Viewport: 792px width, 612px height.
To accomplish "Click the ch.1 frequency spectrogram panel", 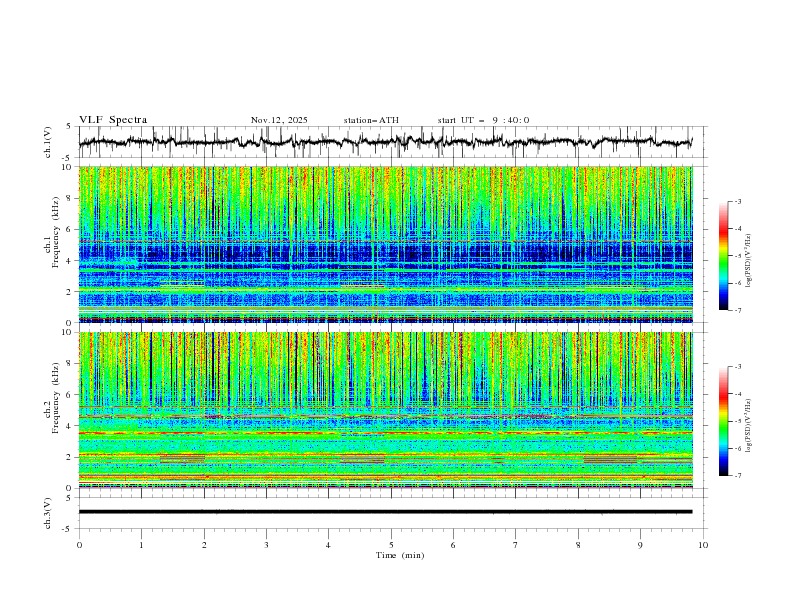I will pyautogui.click(x=385, y=244).
